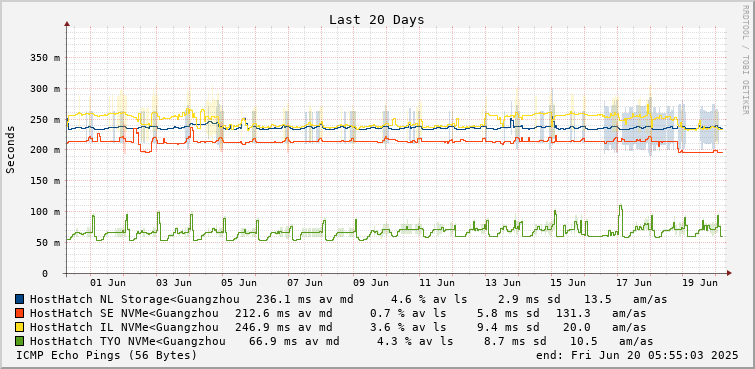Click the 'HostHatch IL NVMe<Guangzhou' legend label

(x=124, y=328)
